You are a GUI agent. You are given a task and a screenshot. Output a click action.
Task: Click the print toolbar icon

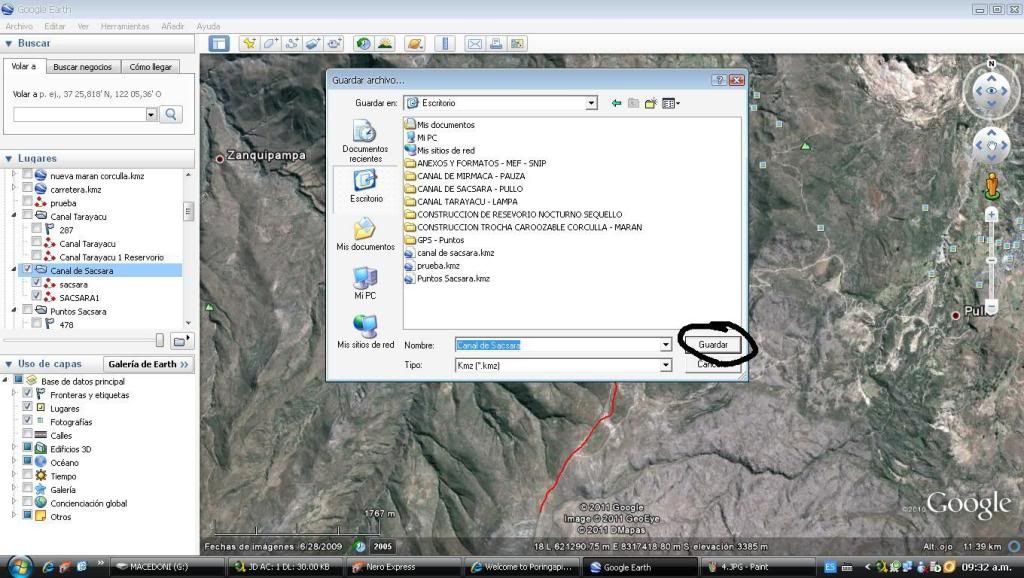tap(496, 44)
